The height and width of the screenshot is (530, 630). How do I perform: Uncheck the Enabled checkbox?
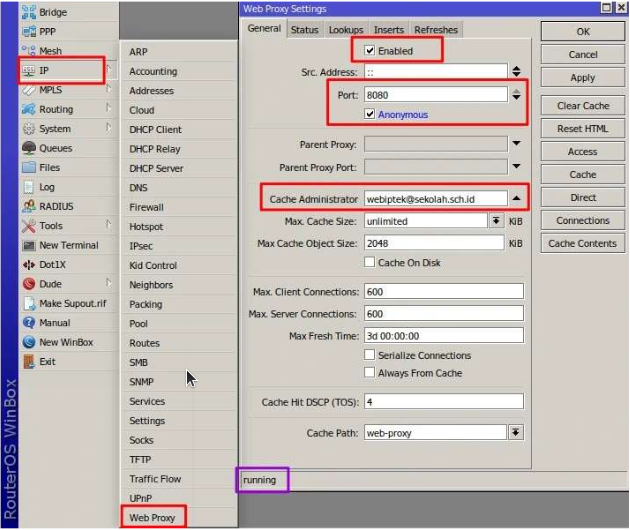371,51
